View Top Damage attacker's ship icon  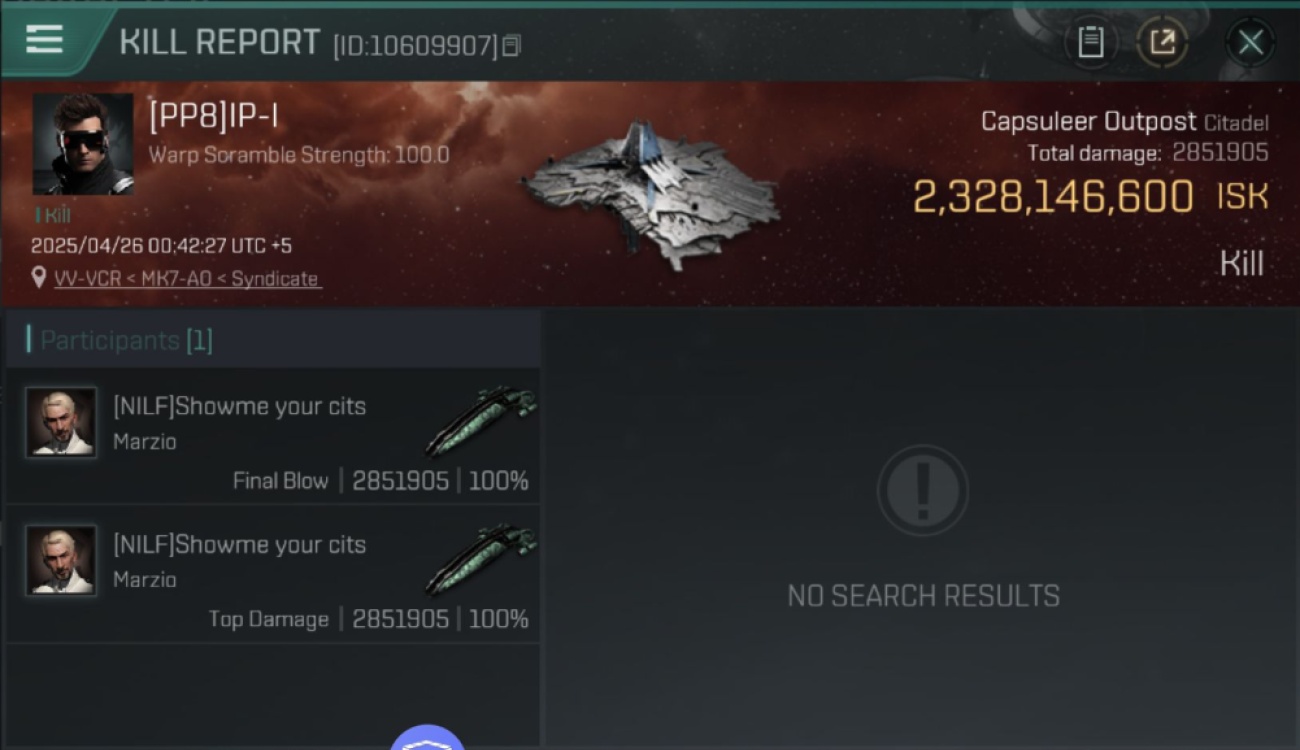point(481,558)
